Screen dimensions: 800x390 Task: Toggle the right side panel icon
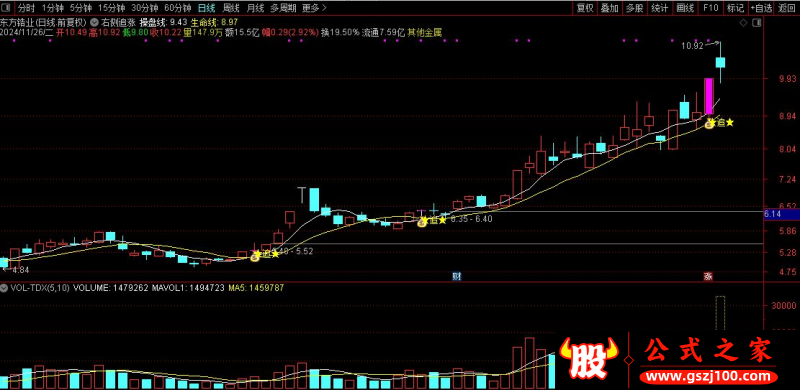coord(758,23)
